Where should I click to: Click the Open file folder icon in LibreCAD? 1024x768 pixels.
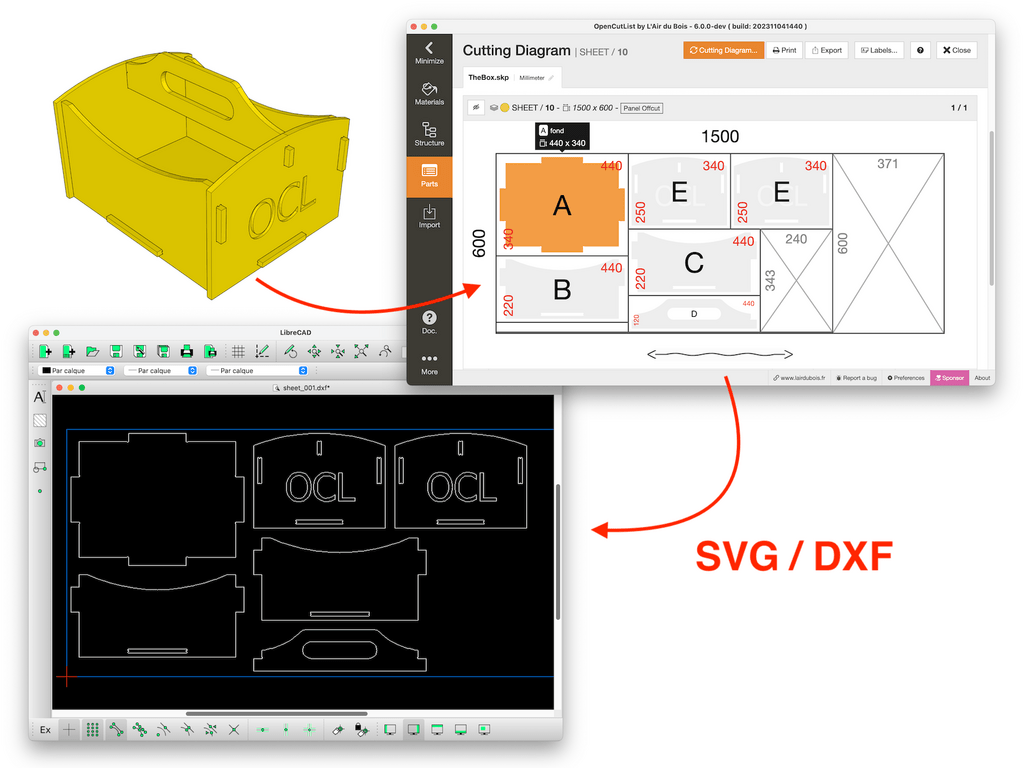pyautogui.click(x=92, y=351)
